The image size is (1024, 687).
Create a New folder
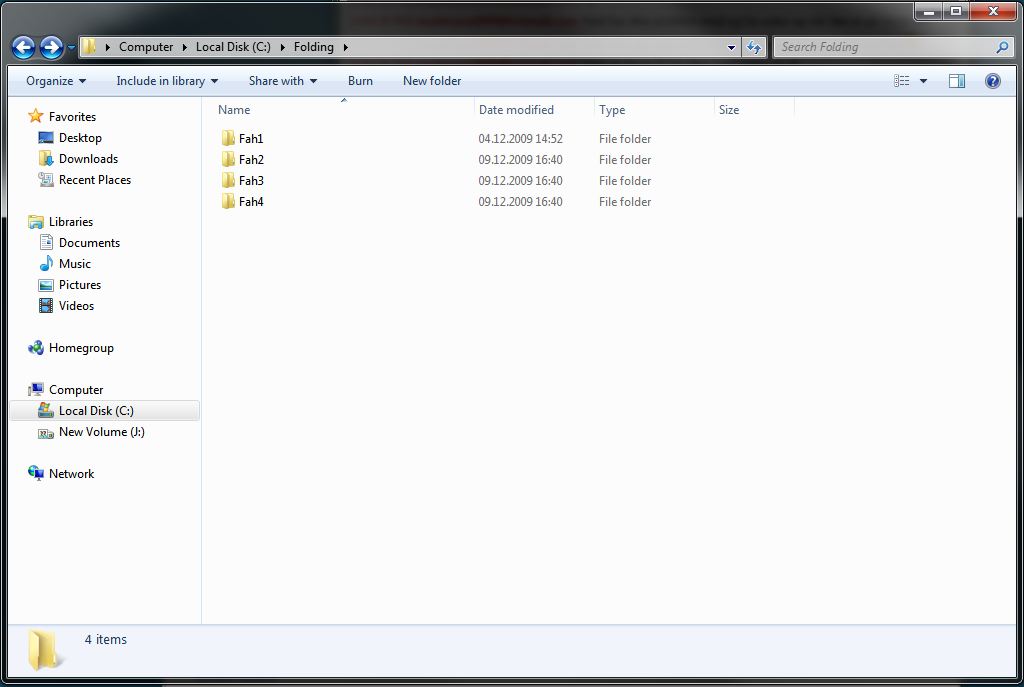point(432,81)
